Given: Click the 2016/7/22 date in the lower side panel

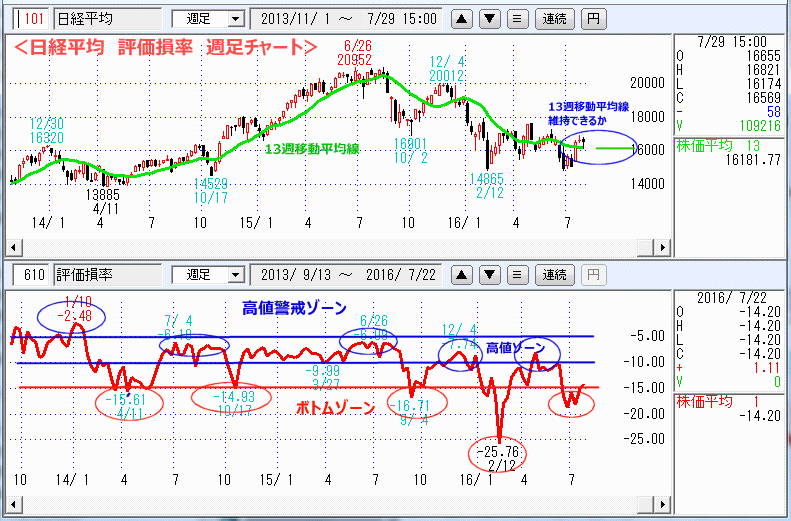Looking at the screenshot, I should coord(731,298).
